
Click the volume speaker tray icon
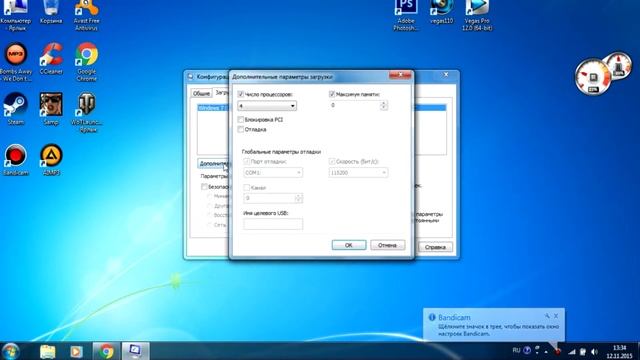pyautogui.click(x=594, y=351)
